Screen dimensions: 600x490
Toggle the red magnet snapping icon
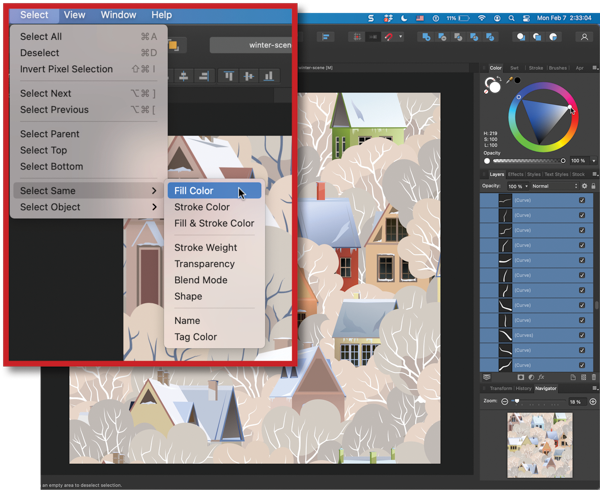pos(389,37)
